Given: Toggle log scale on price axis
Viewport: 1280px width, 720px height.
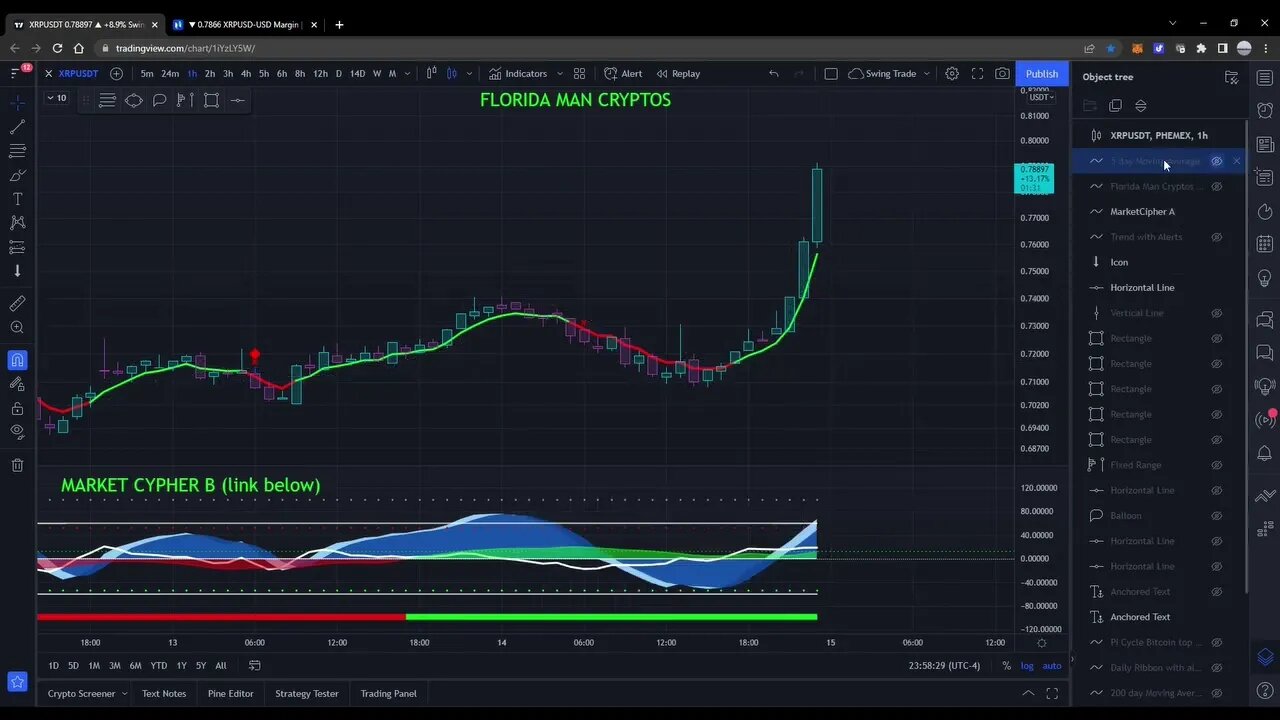Looking at the screenshot, I should (1027, 665).
